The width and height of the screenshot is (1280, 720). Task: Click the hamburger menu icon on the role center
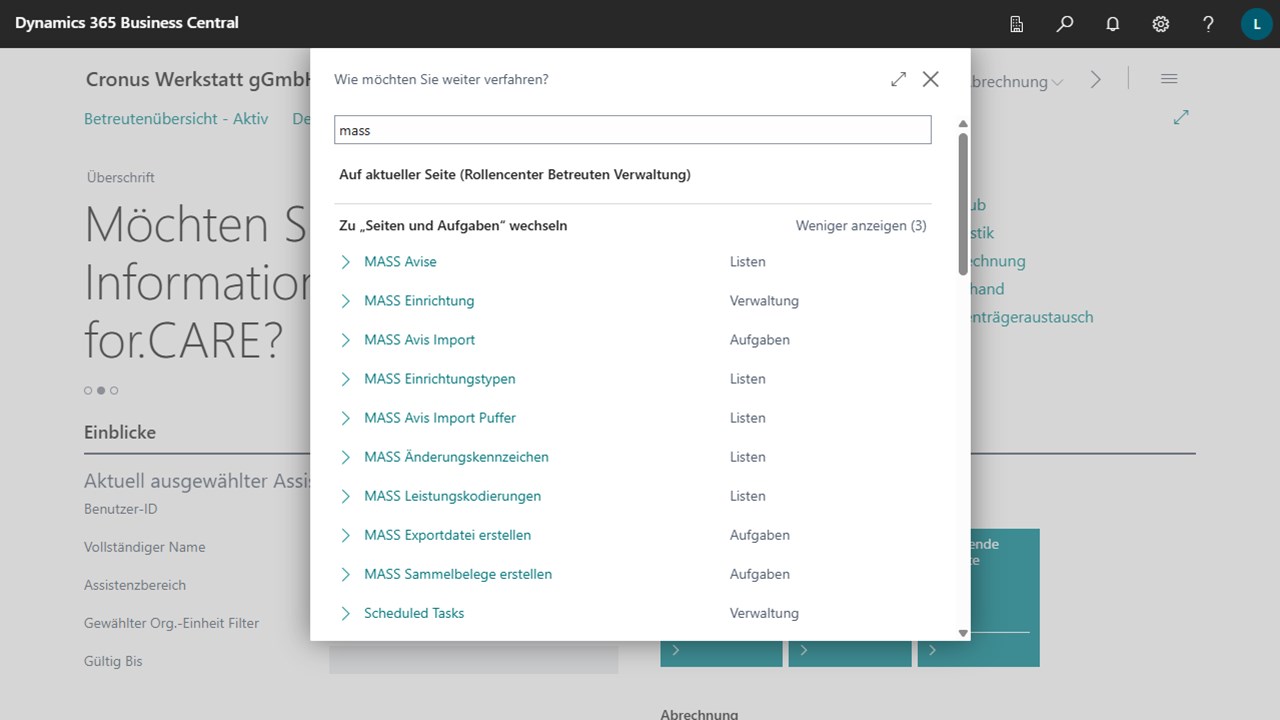[1169, 79]
